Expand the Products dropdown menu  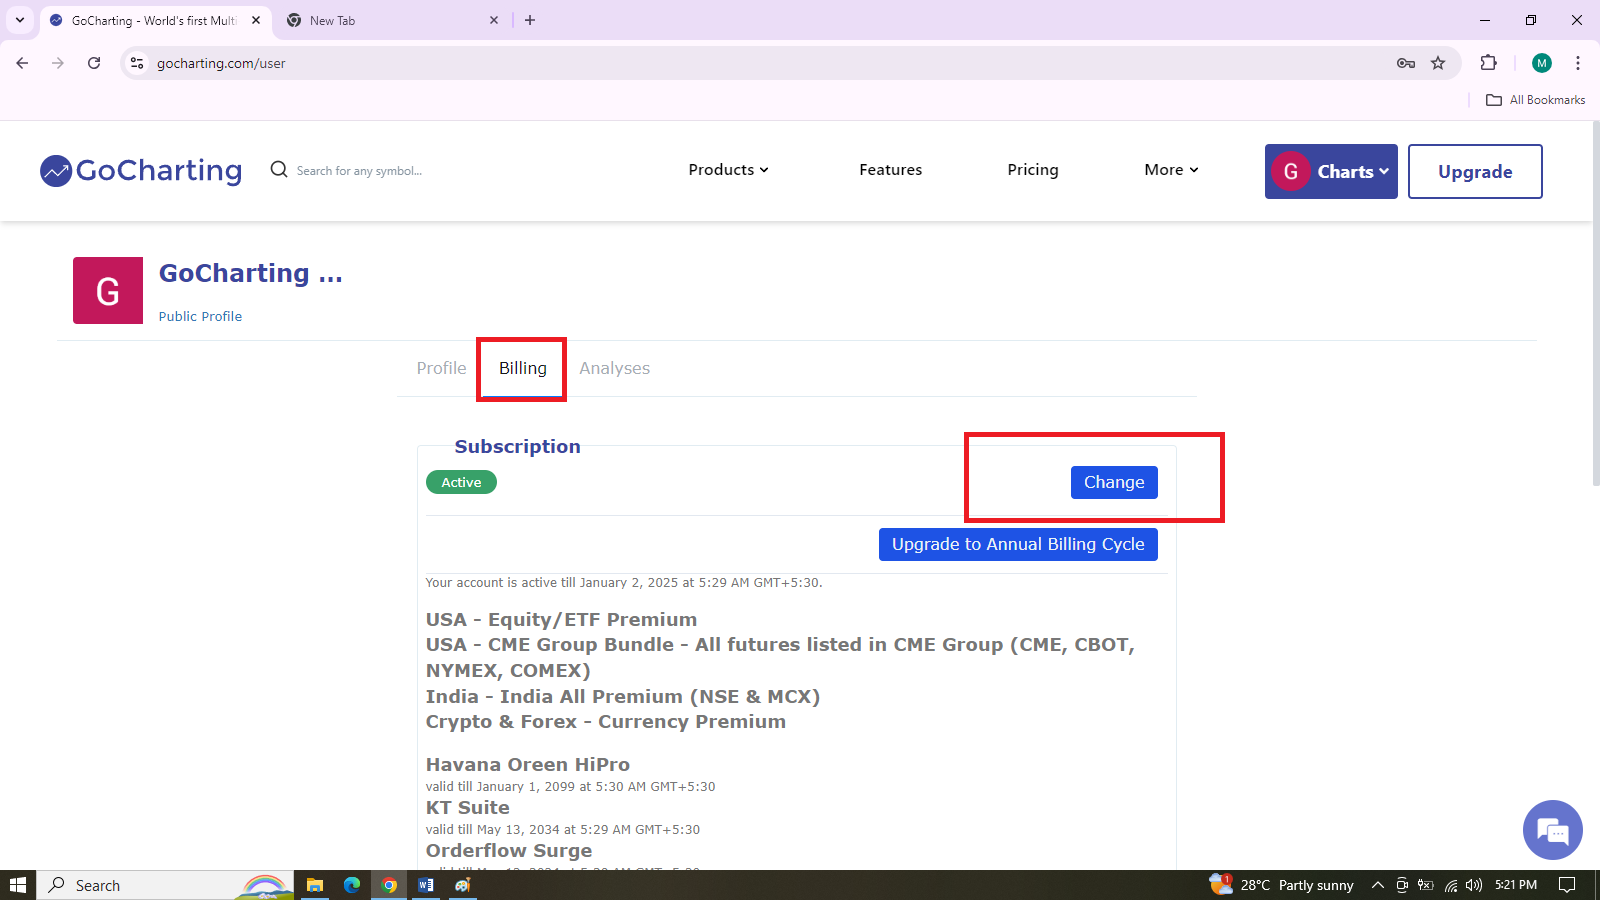coord(728,170)
